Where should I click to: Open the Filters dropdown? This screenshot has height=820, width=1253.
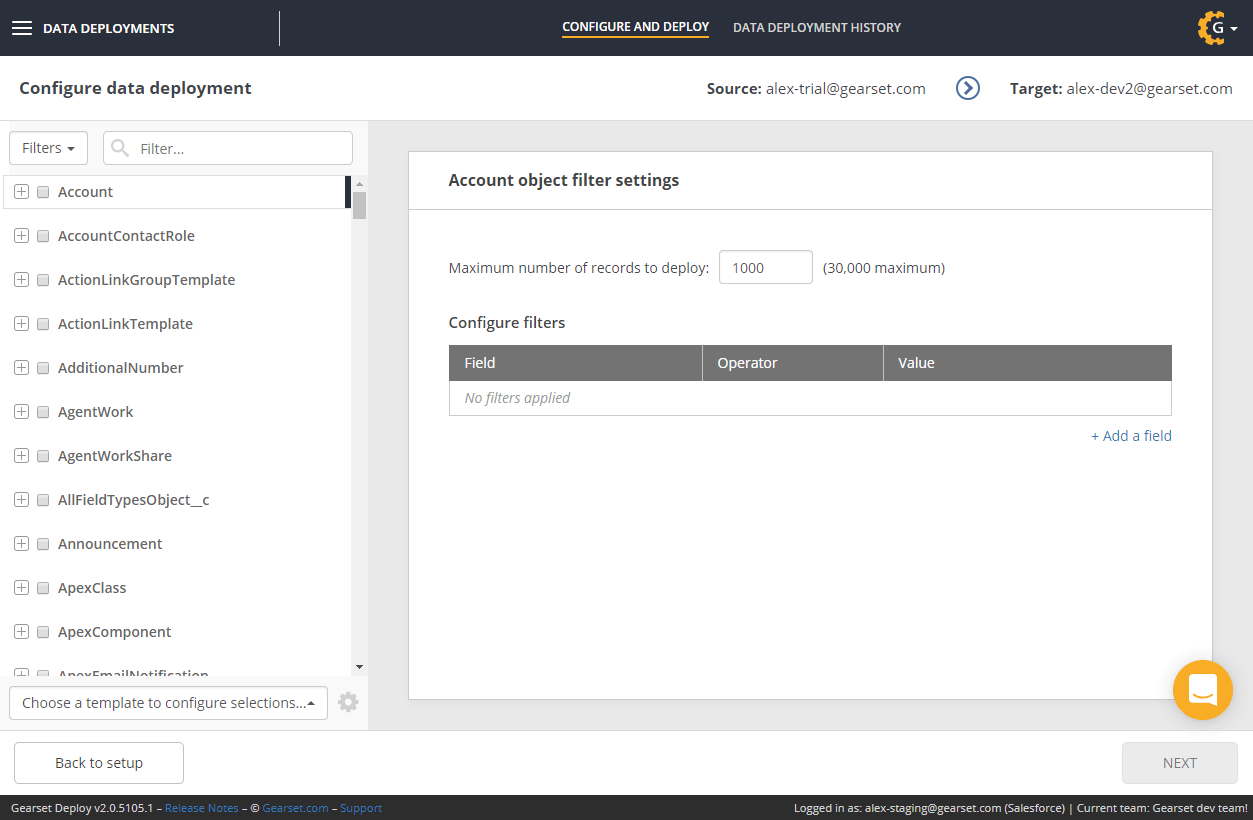[48, 148]
